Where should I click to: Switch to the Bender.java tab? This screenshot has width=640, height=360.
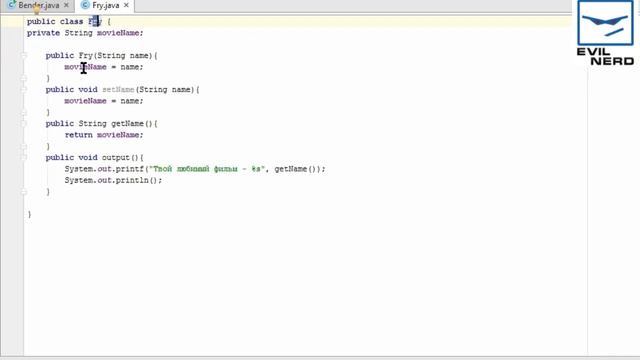tap(38, 5)
